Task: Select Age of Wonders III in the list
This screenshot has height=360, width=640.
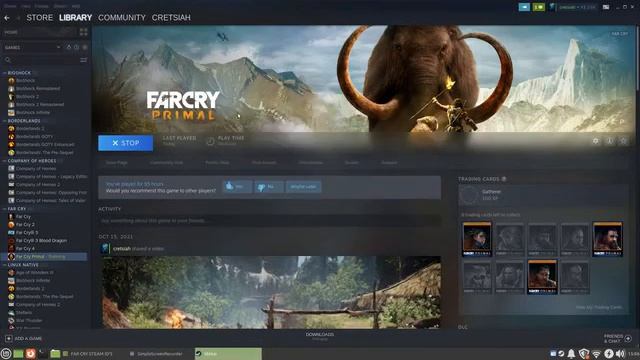Action: pyautogui.click(x=34, y=272)
